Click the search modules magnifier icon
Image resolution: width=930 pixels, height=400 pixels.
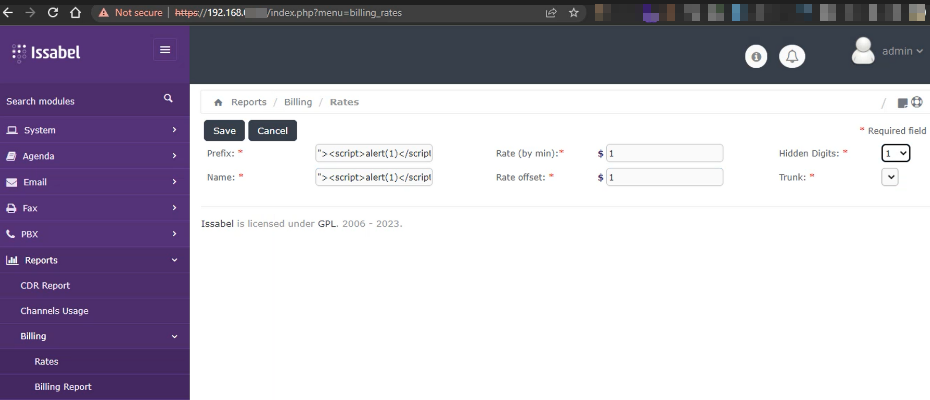(x=168, y=99)
